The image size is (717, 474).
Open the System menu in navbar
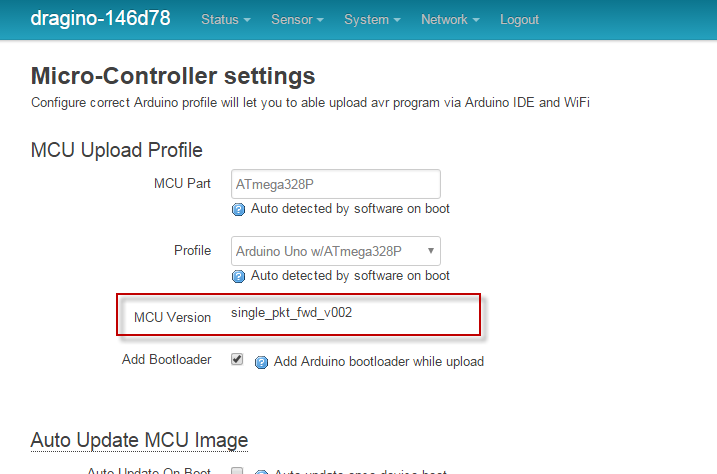pos(372,20)
